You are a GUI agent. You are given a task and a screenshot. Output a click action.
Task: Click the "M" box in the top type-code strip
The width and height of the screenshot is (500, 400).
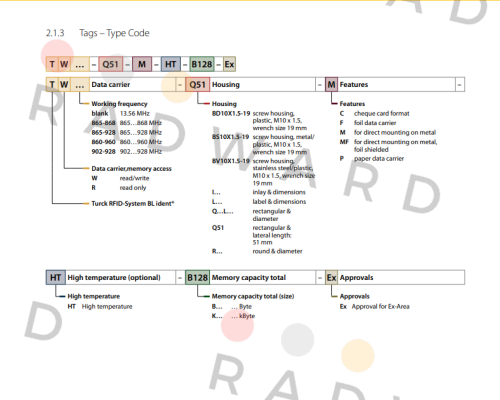point(142,64)
